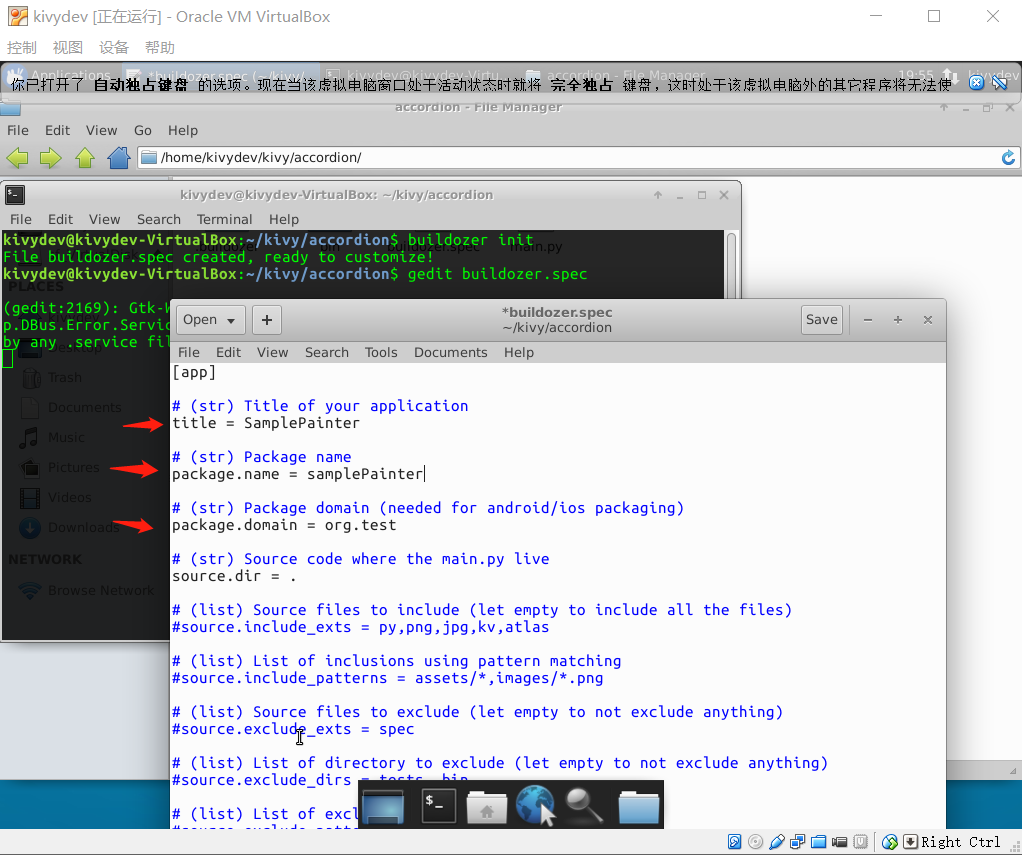
Task: Go back in File Manager toolbar
Action: [x=18, y=158]
